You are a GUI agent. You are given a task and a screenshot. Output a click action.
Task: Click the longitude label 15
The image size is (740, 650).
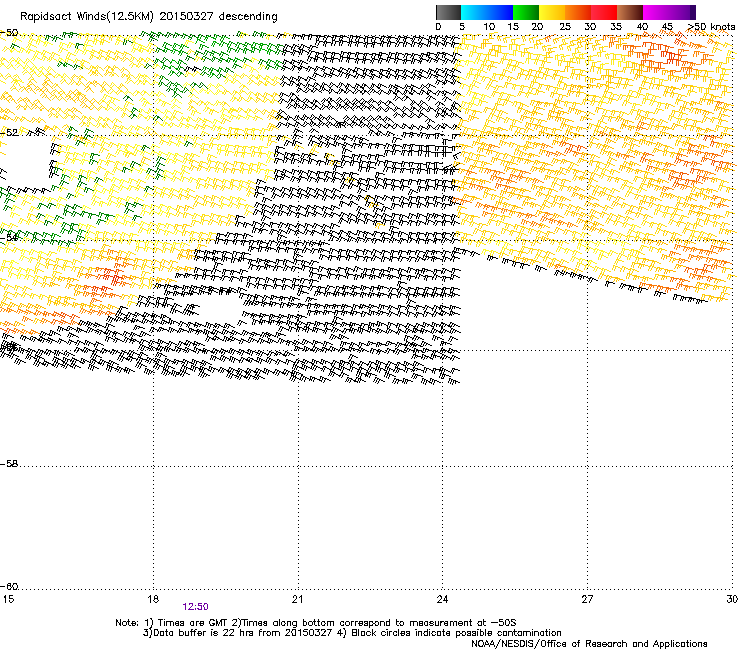point(8,599)
